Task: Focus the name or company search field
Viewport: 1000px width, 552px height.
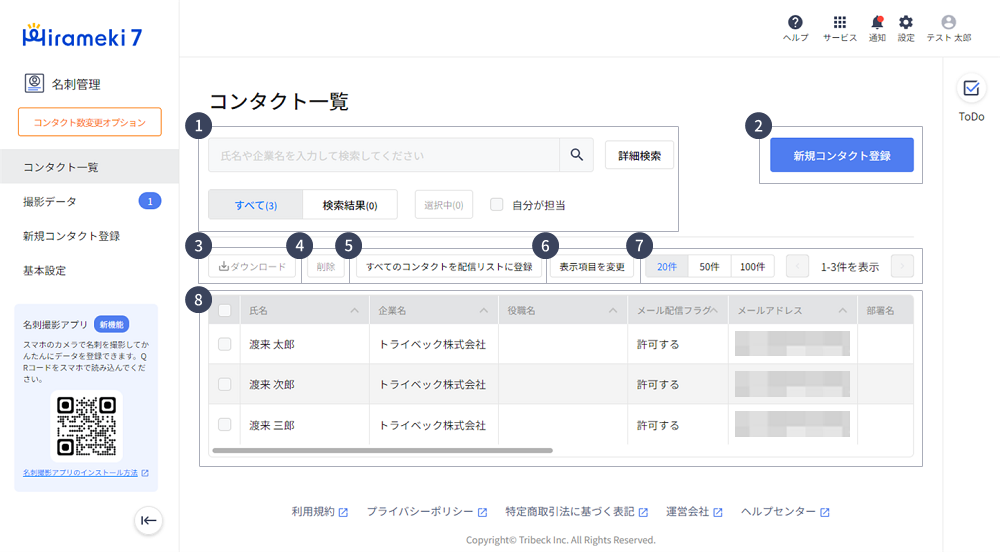Action: [384, 155]
